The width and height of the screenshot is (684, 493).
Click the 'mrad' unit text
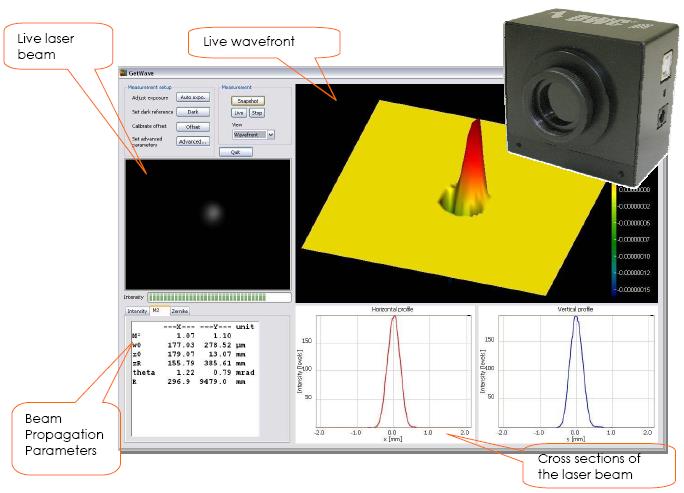[245, 373]
